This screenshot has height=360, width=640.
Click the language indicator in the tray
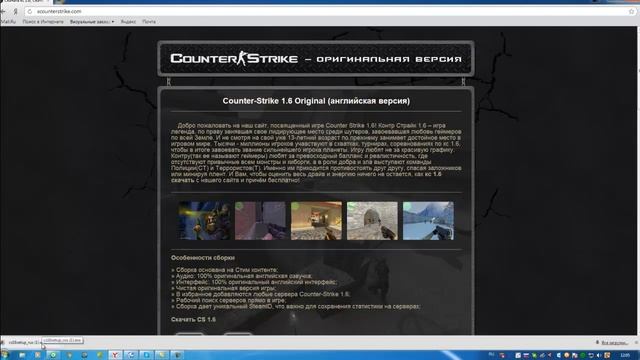[x=491, y=354]
